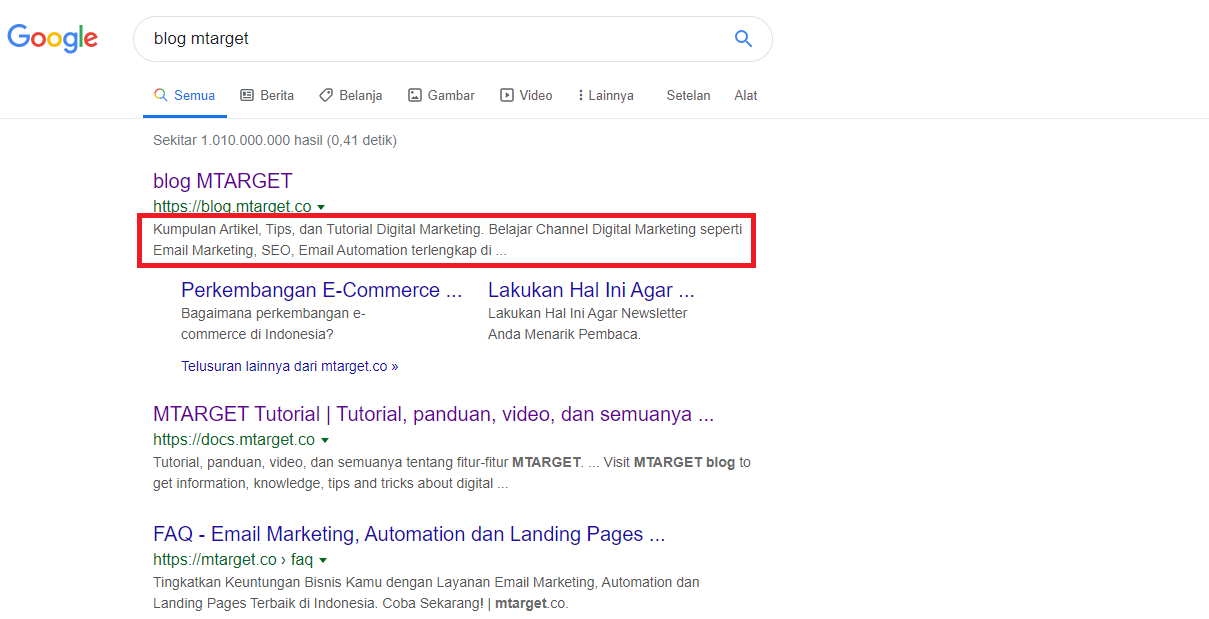Click the Lainnya three-dot icon
Image resolution: width=1209 pixels, height=619 pixels.
pyautogui.click(x=582, y=95)
